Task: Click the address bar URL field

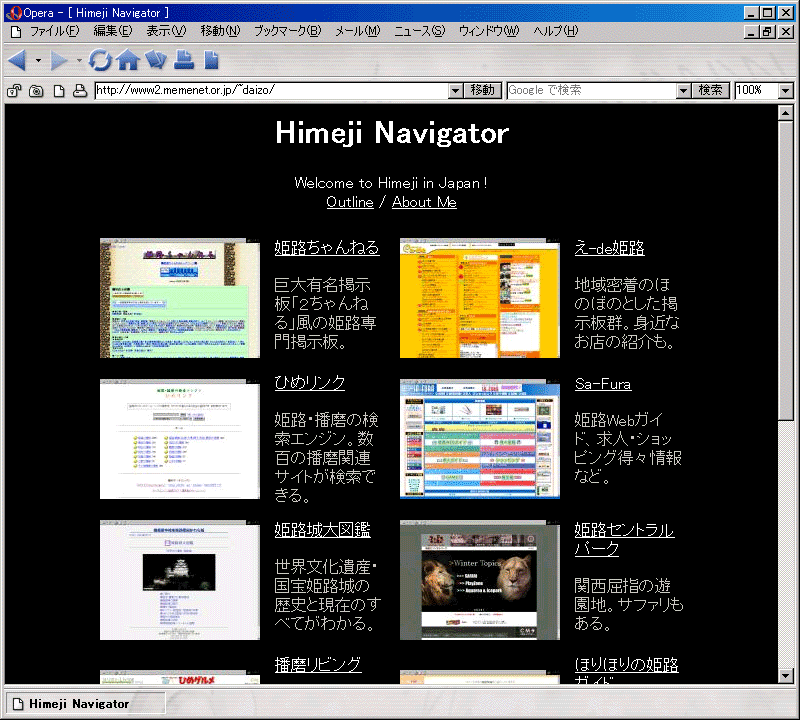Action: tap(271, 91)
